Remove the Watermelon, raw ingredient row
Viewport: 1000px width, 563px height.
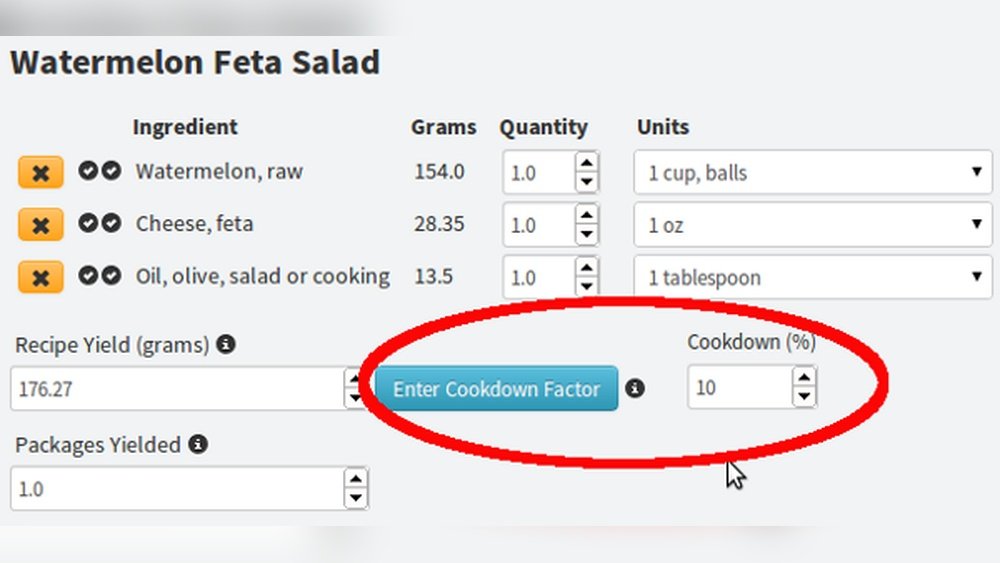(x=40, y=172)
